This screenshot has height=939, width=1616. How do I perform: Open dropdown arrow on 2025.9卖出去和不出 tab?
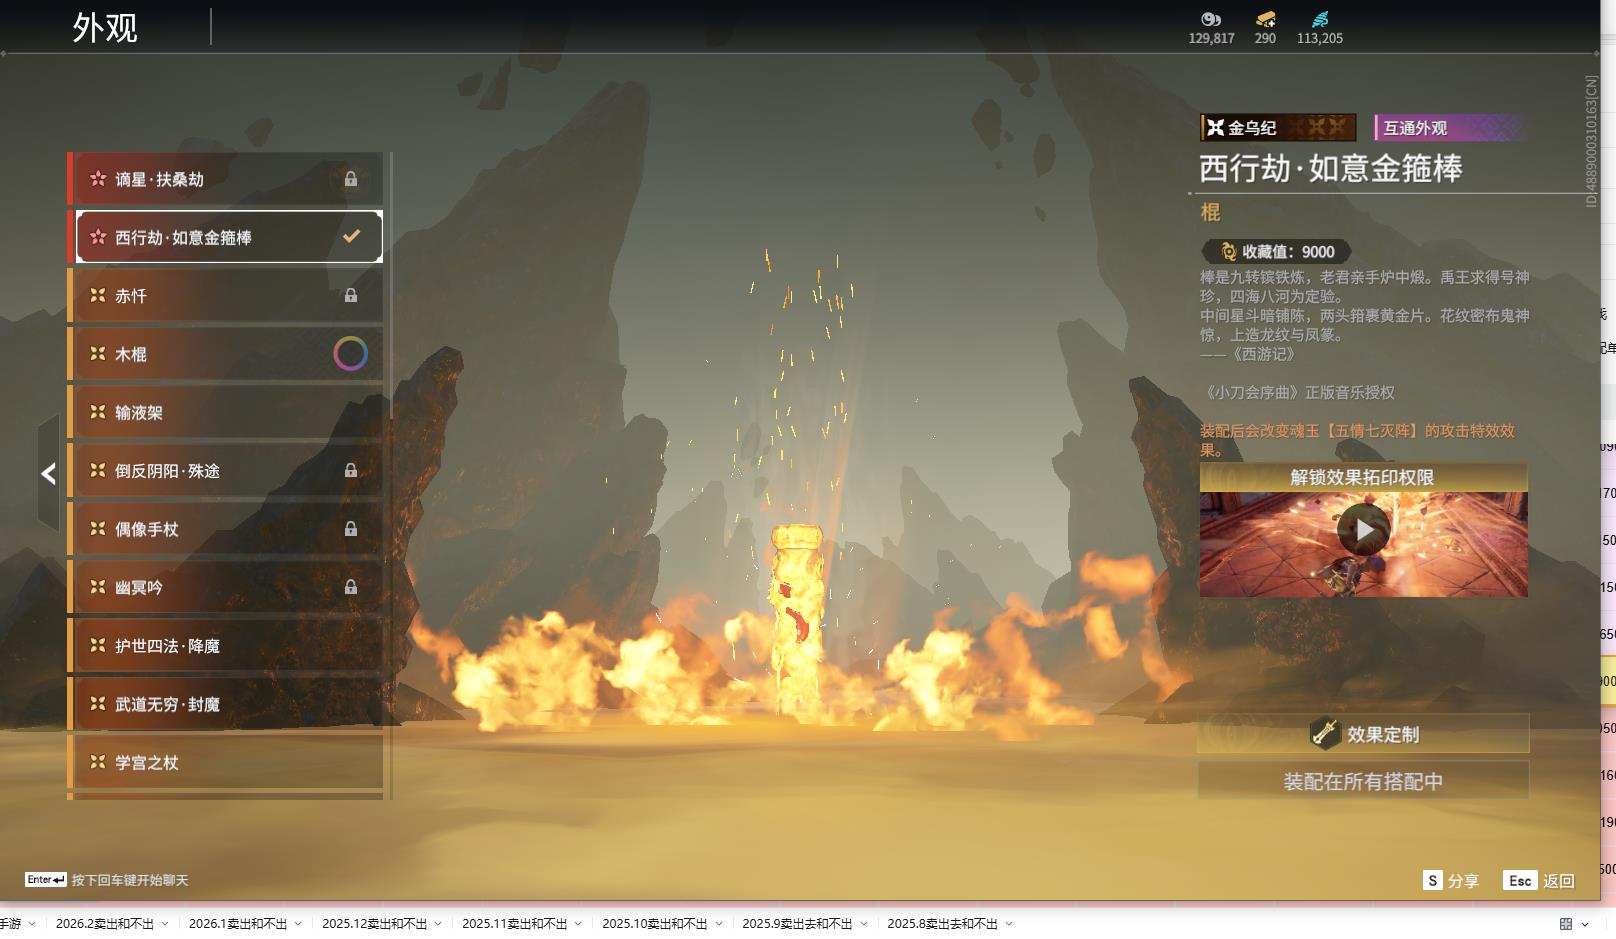(x=864, y=924)
